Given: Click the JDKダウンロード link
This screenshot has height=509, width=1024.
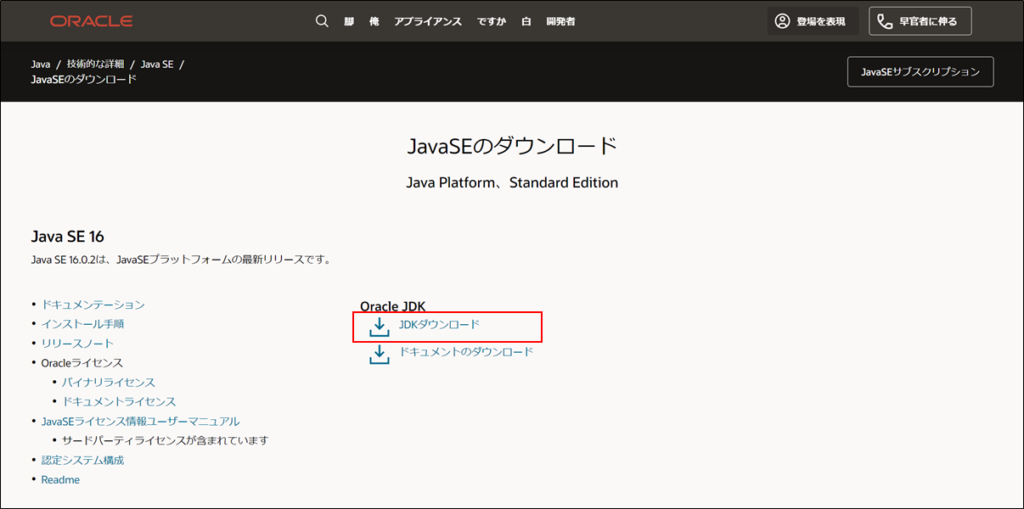Looking at the screenshot, I should pyautogui.click(x=438, y=324).
